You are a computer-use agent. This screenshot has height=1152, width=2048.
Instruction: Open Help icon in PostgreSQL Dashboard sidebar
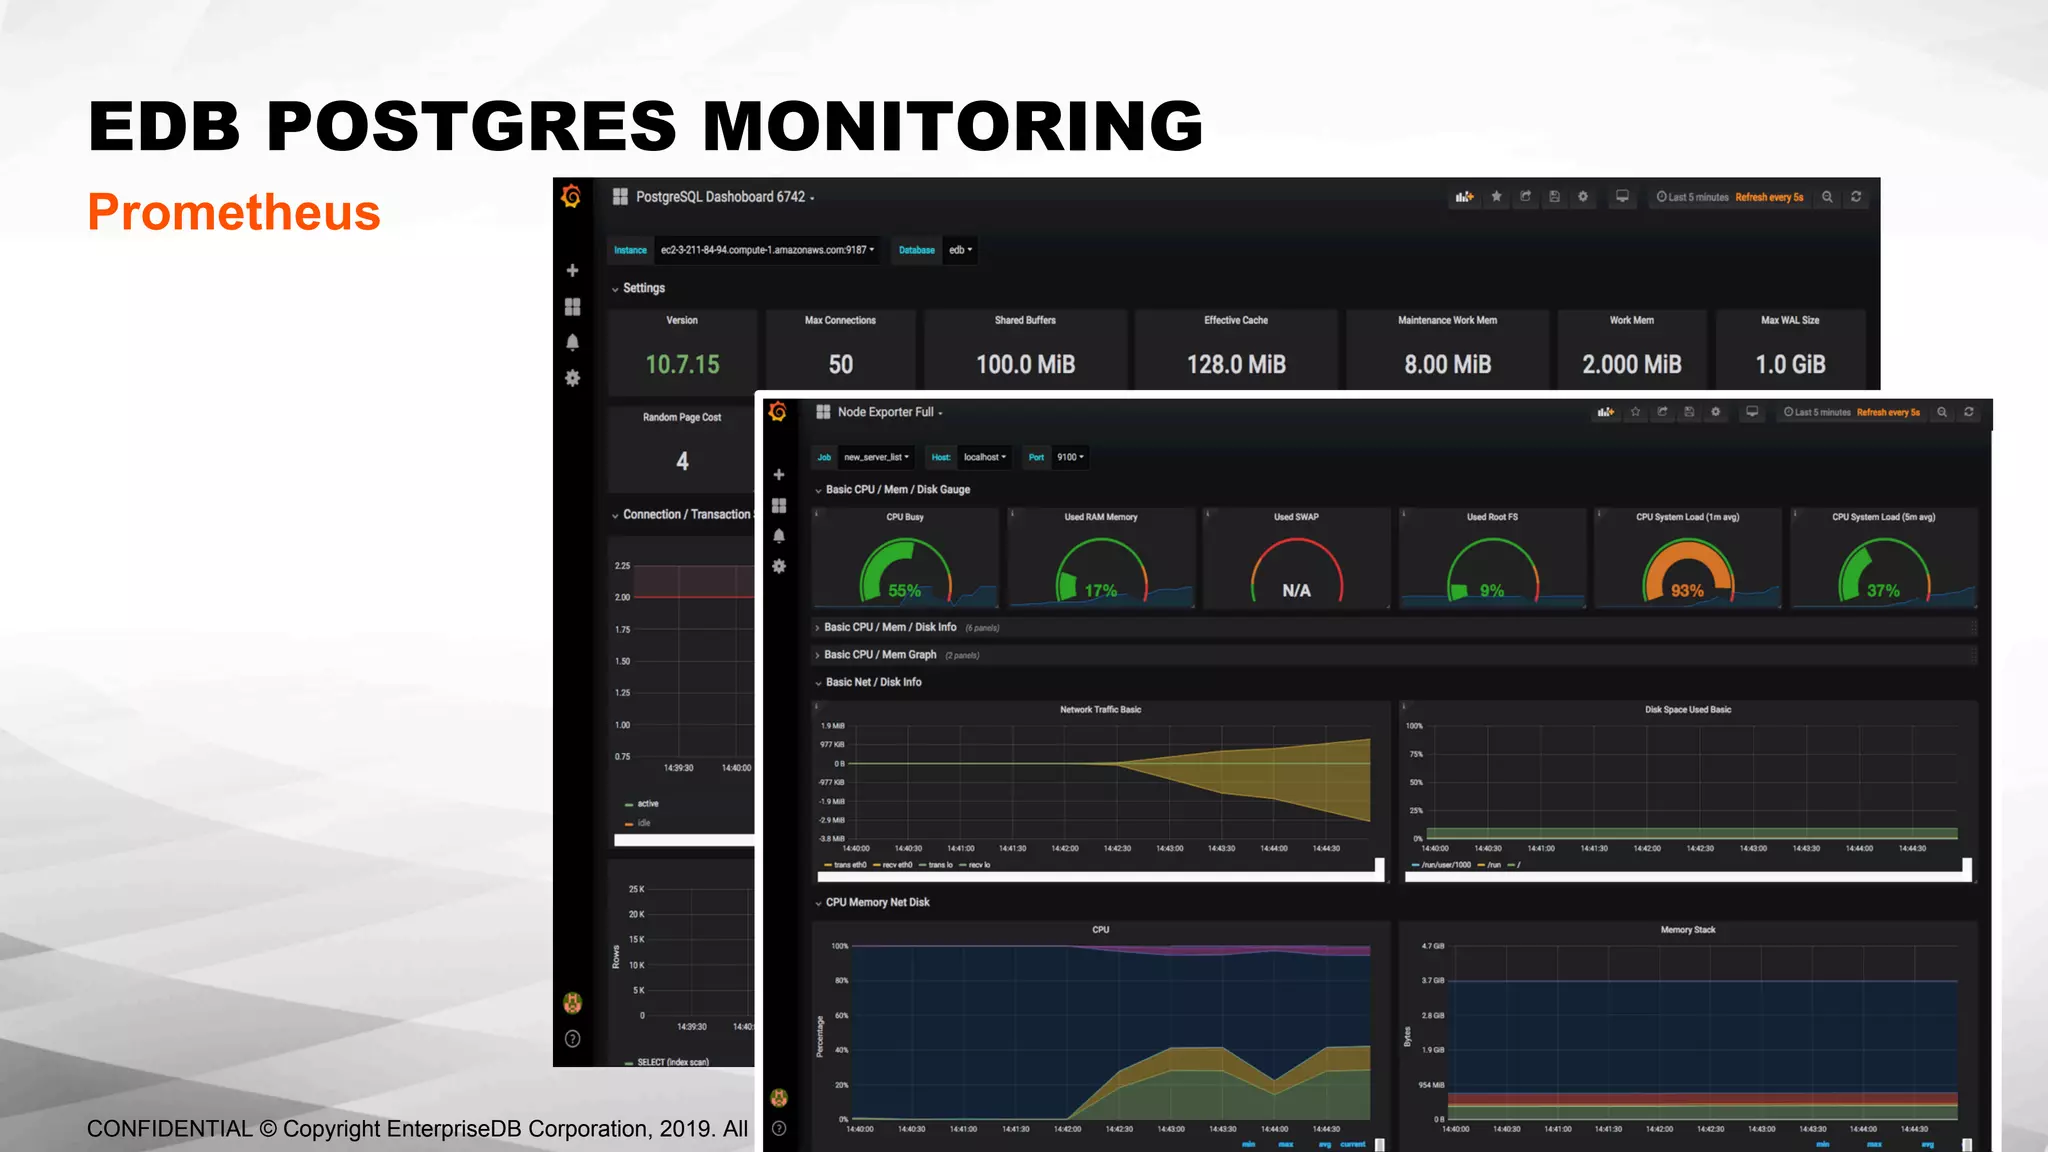tap(572, 1039)
